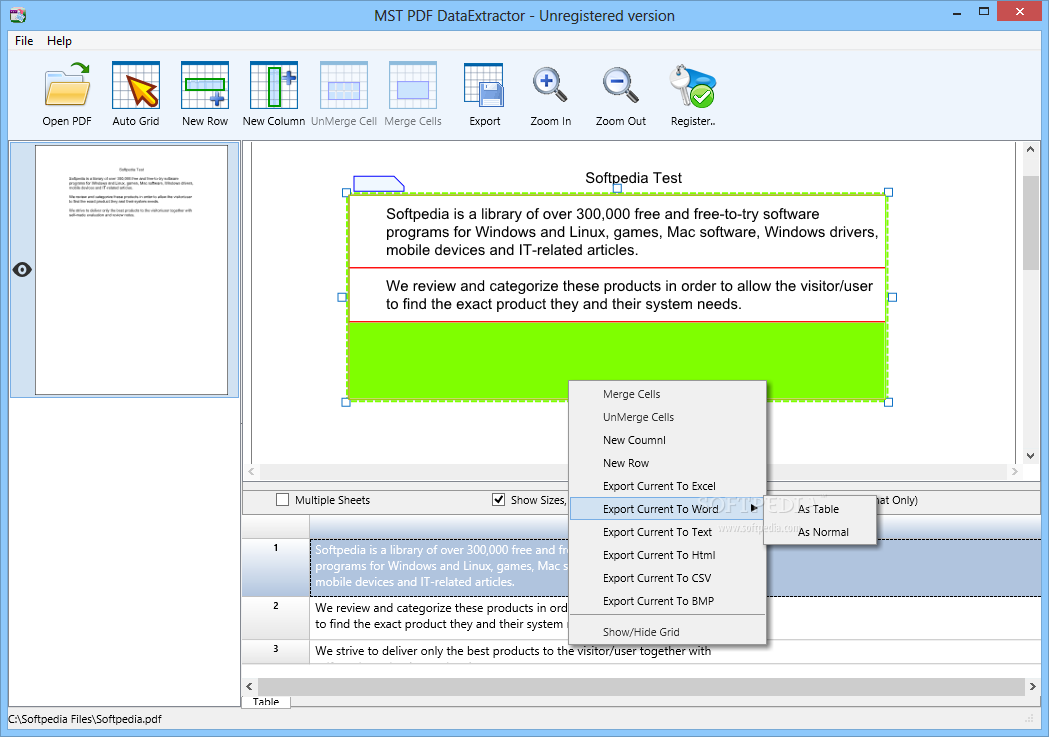Click the UnMerge Cell toolbar icon
The width and height of the screenshot is (1049, 737).
point(344,86)
